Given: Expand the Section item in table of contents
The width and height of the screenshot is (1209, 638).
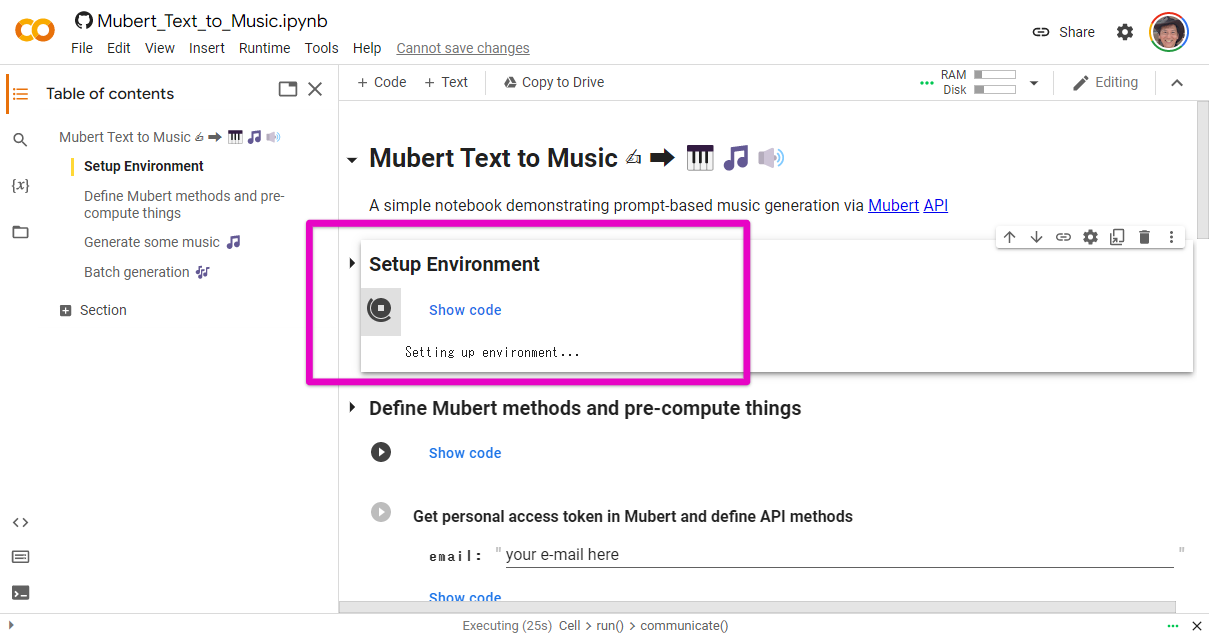Looking at the screenshot, I should (x=66, y=311).
